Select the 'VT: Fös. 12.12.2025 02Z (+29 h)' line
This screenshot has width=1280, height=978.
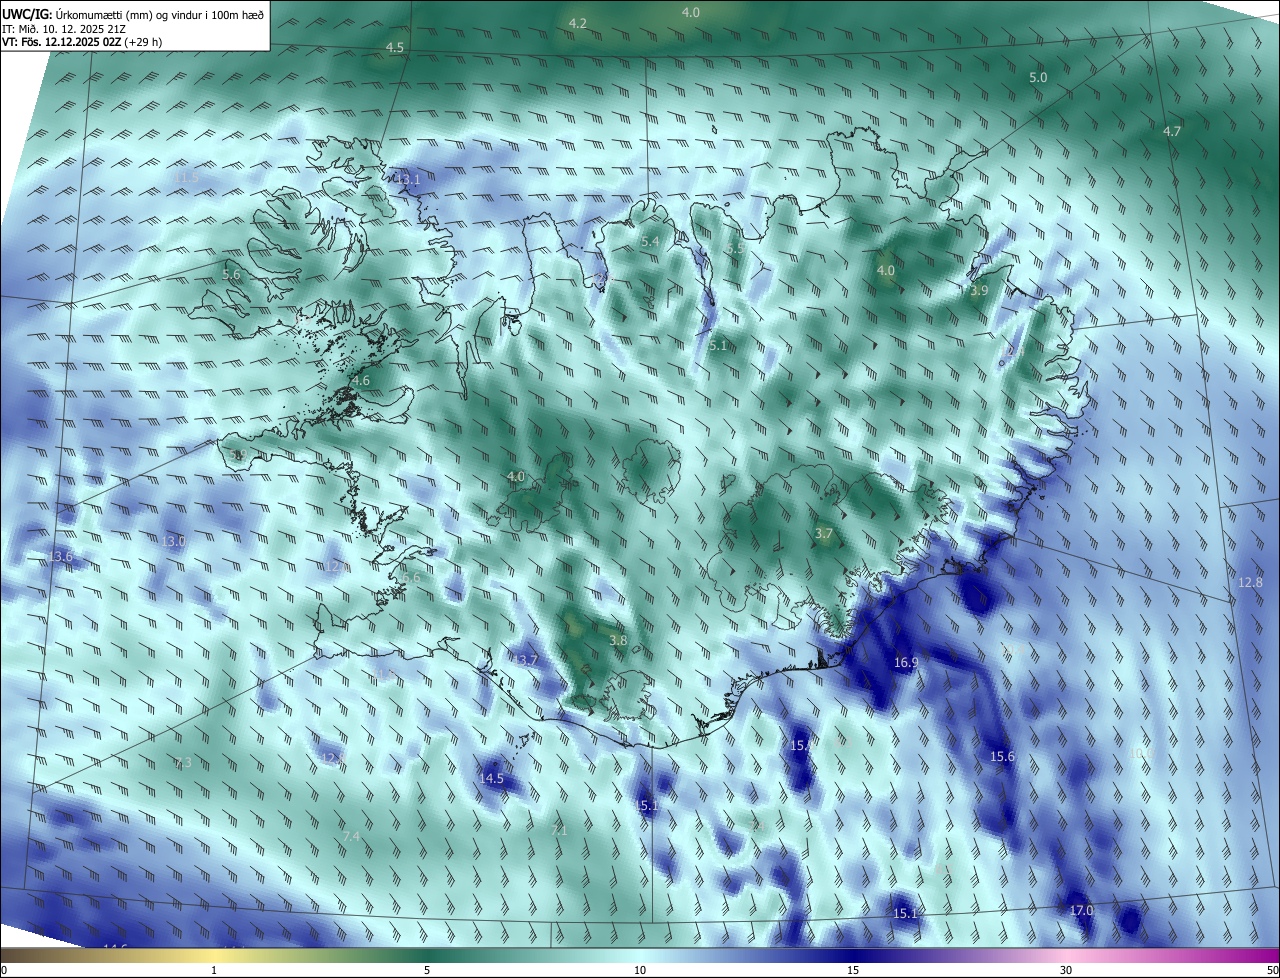pyautogui.click(x=82, y=42)
